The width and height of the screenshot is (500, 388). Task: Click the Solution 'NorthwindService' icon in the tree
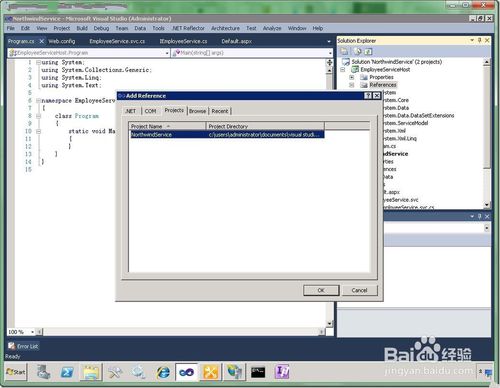(x=346, y=62)
